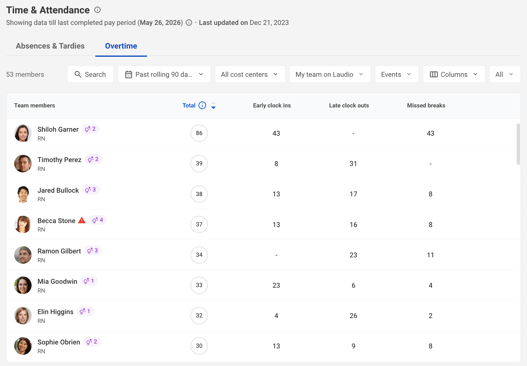This screenshot has height=366, width=527.
Task: Open the Past rolling 90 days dropdown
Action: pyautogui.click(x=164, y=74)
